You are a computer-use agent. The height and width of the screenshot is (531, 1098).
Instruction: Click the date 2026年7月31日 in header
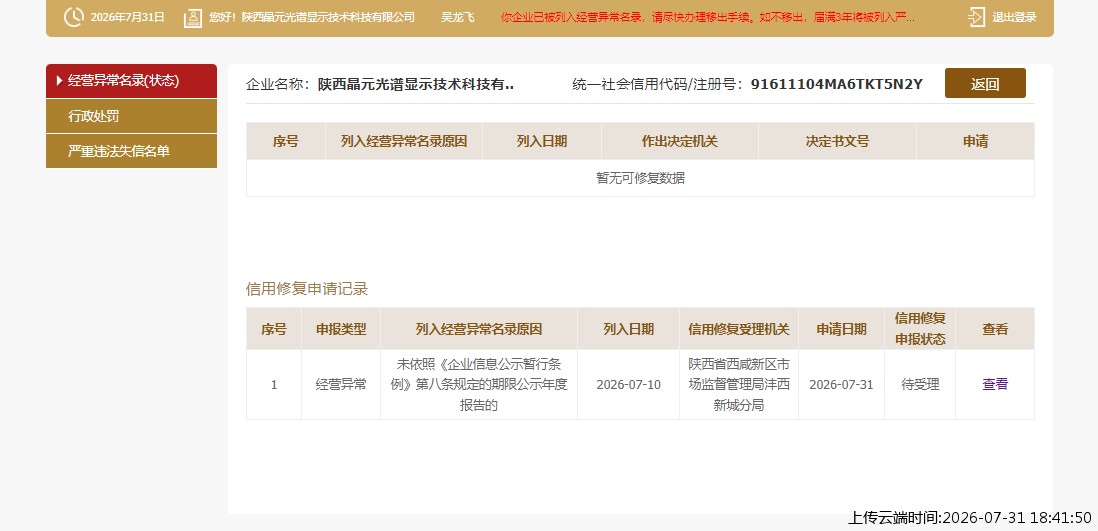[127, 17]
